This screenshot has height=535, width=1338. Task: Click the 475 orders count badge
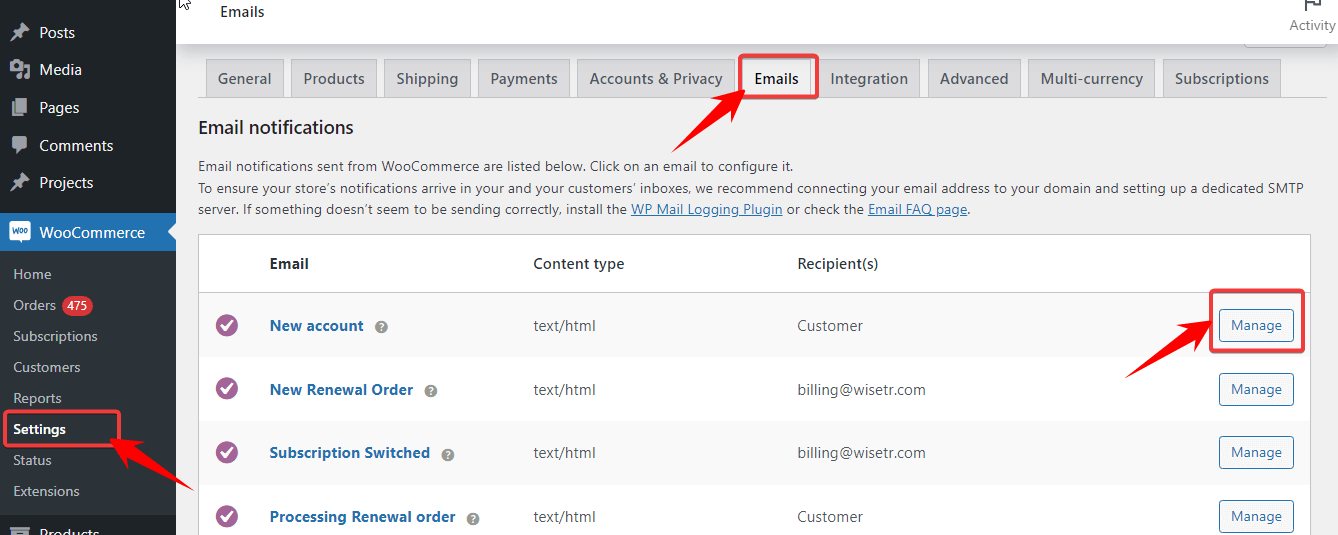pyautogui.click(x=77, y=305)
